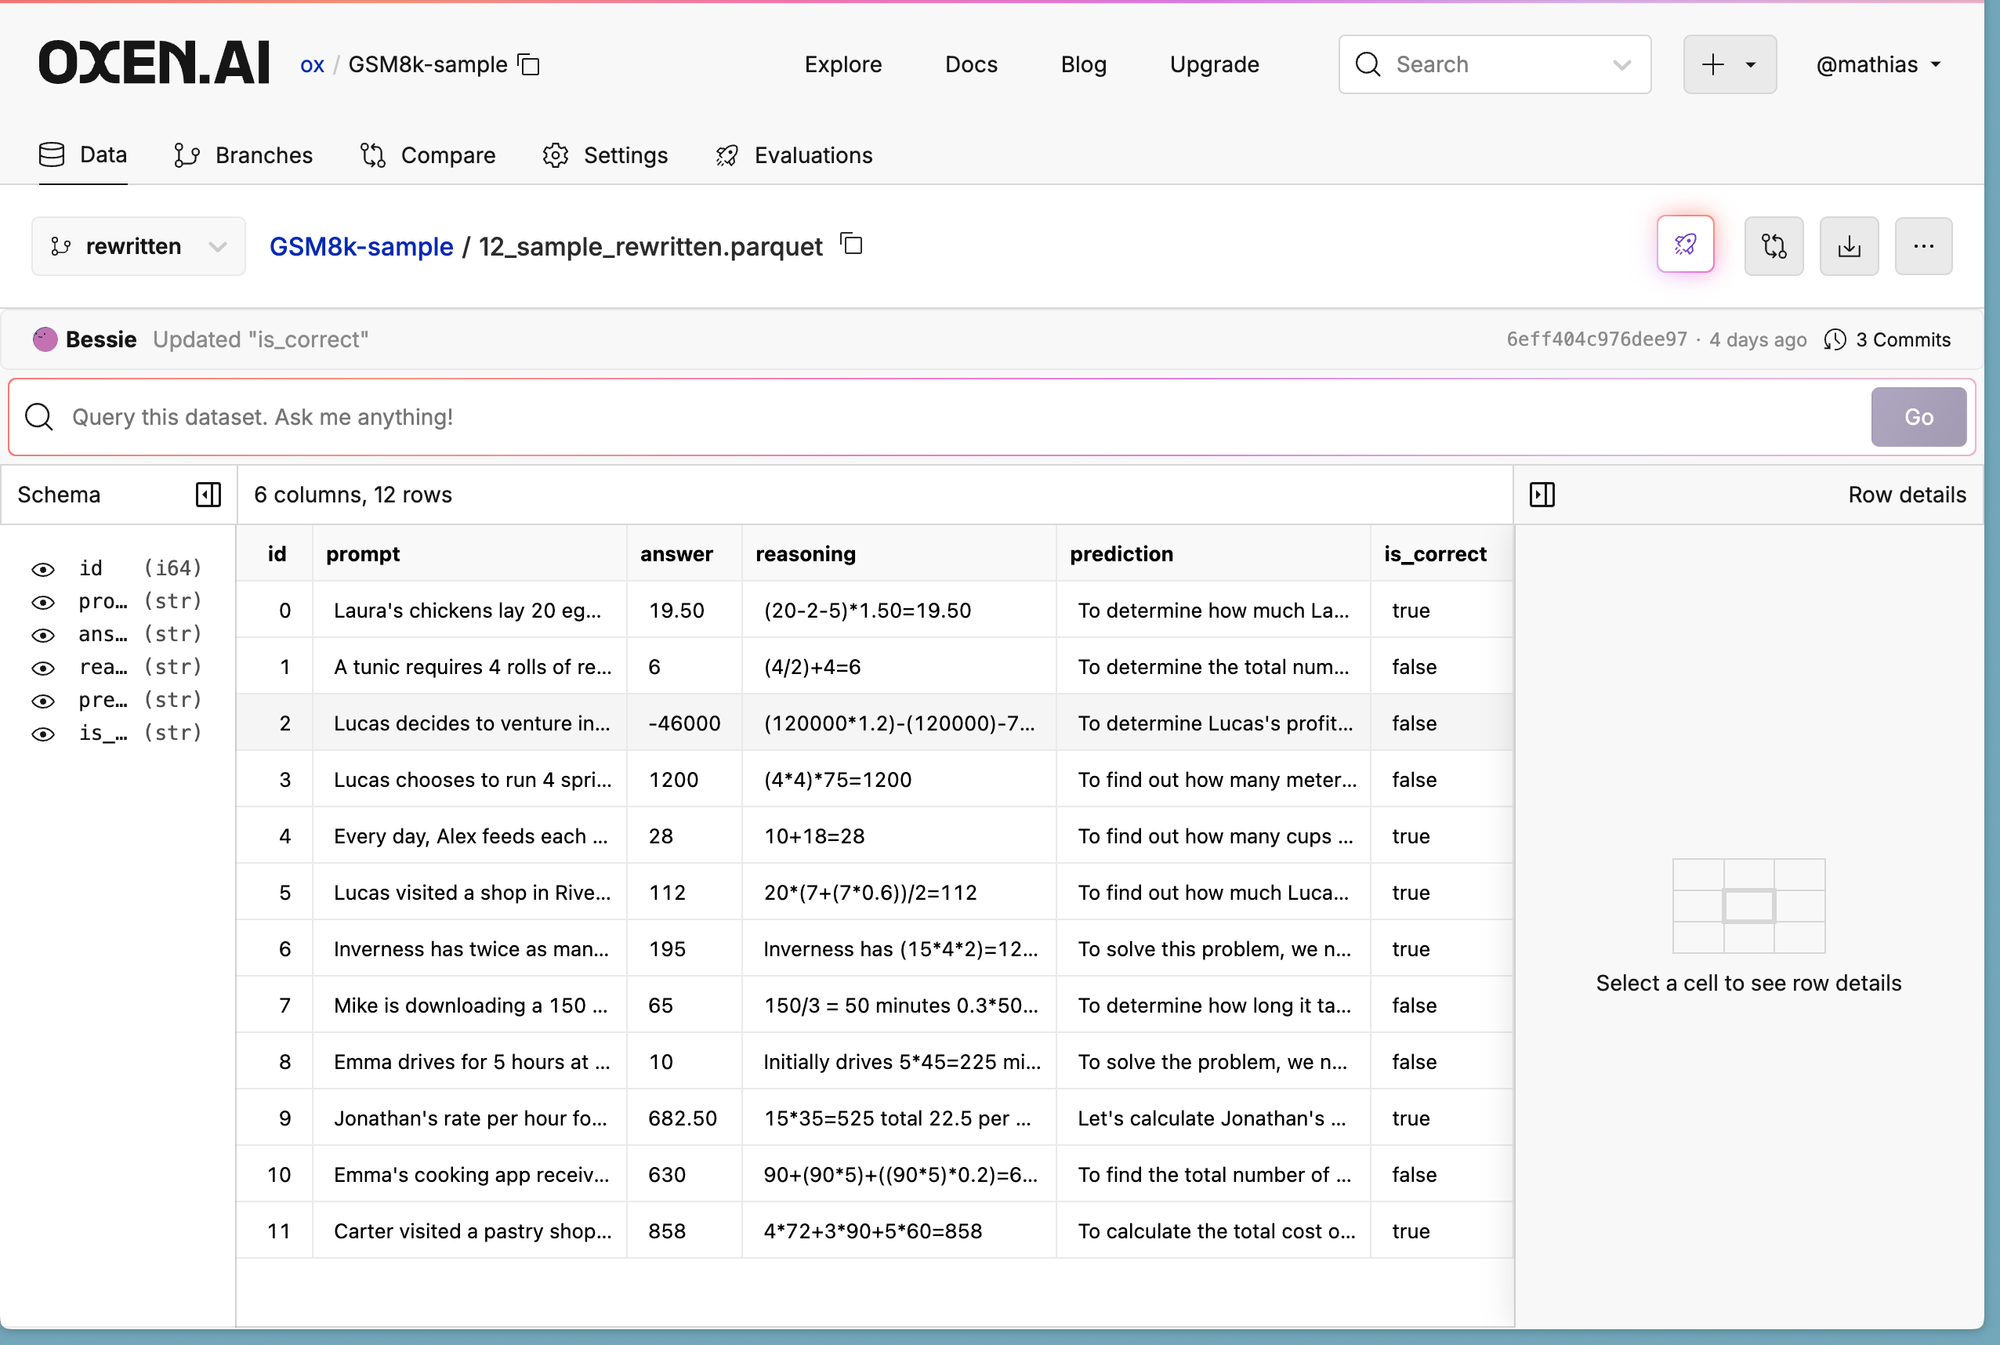Image resolution: width=2000 pixels, height=1345 pixels.
Task: Download the parquet file
Action: (1848, 246)
